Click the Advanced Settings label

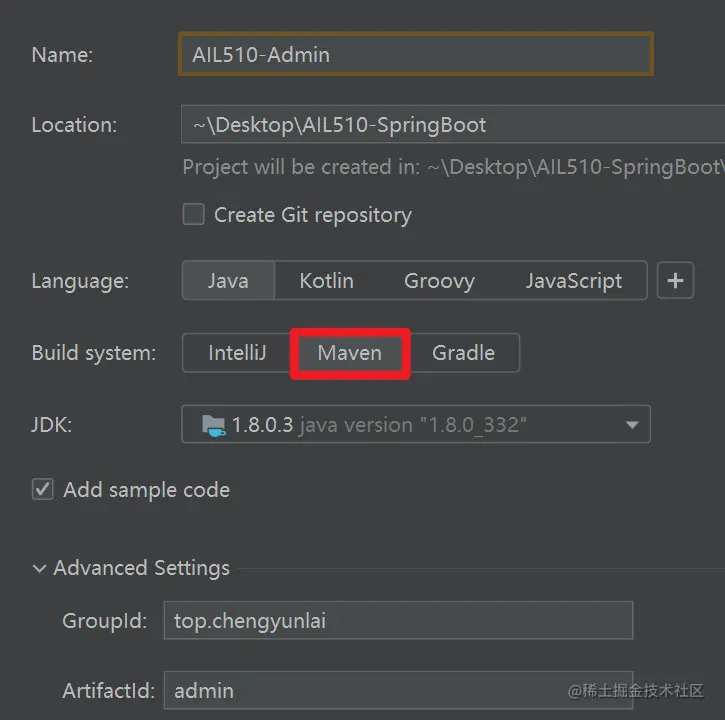click(141, 568)
